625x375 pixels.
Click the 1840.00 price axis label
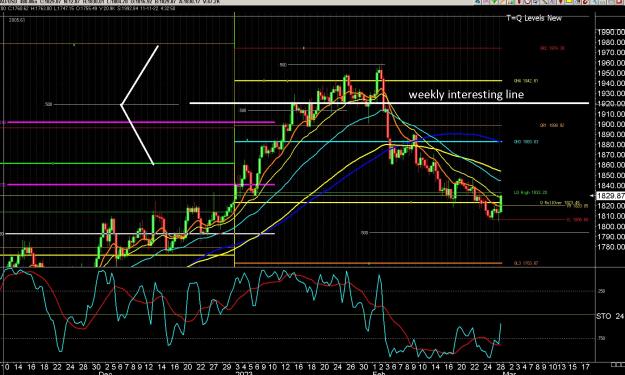611,185
